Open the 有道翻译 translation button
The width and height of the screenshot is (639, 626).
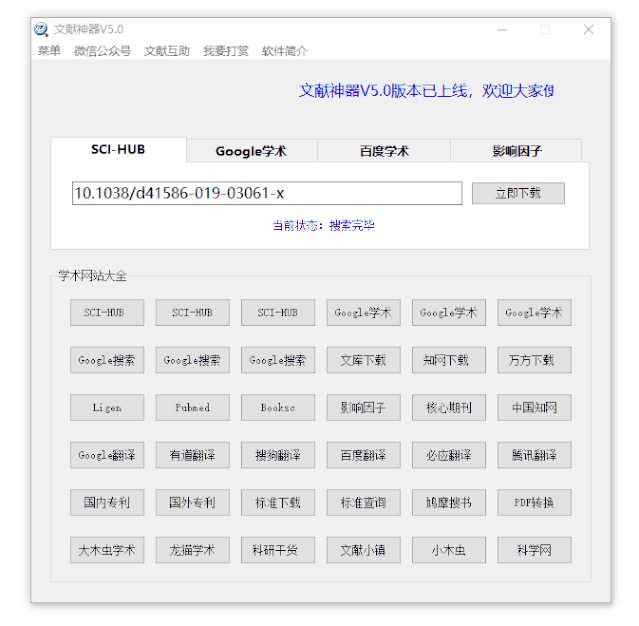pos(192,455)
